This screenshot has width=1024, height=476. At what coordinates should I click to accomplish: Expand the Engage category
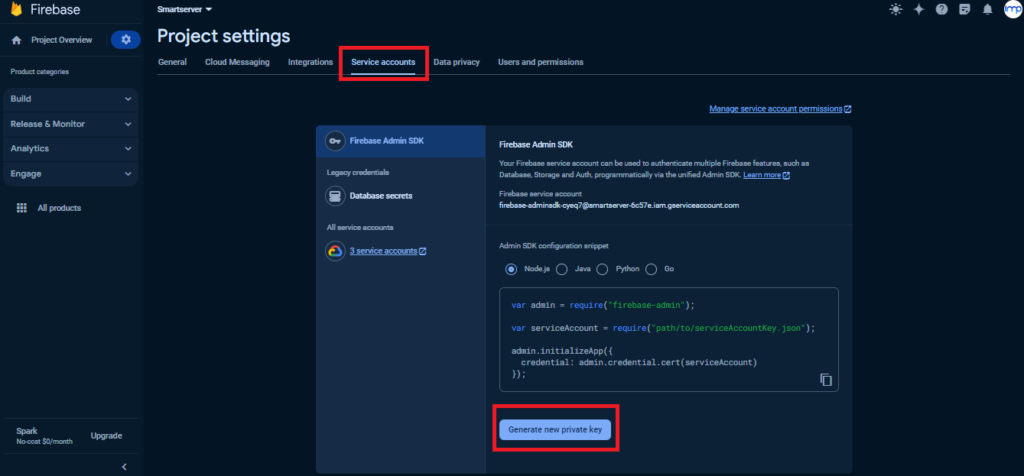coord(71,174)
